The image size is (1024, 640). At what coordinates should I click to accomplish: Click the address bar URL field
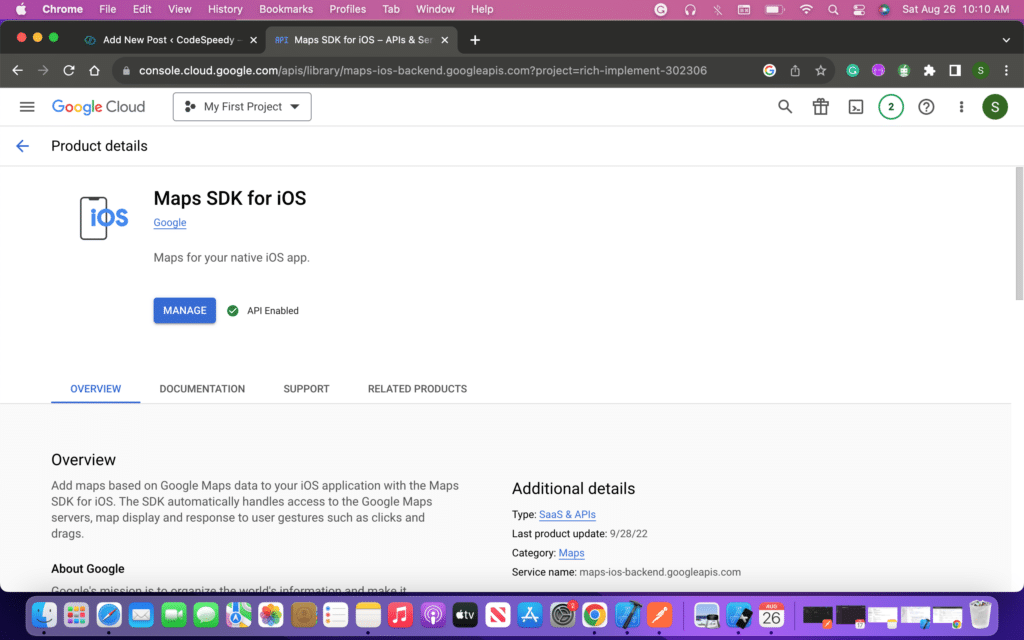(420, 71)
